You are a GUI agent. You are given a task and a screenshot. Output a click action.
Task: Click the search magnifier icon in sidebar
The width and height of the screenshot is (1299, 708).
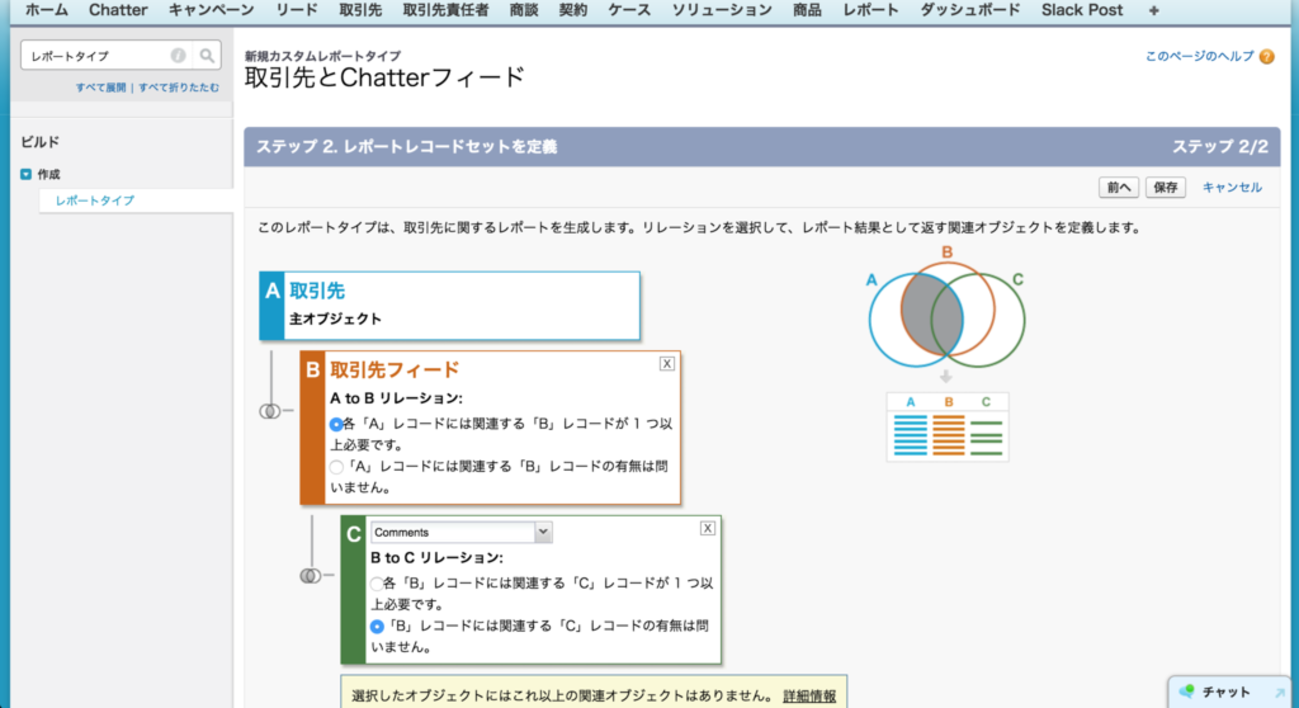click(206, 56)
